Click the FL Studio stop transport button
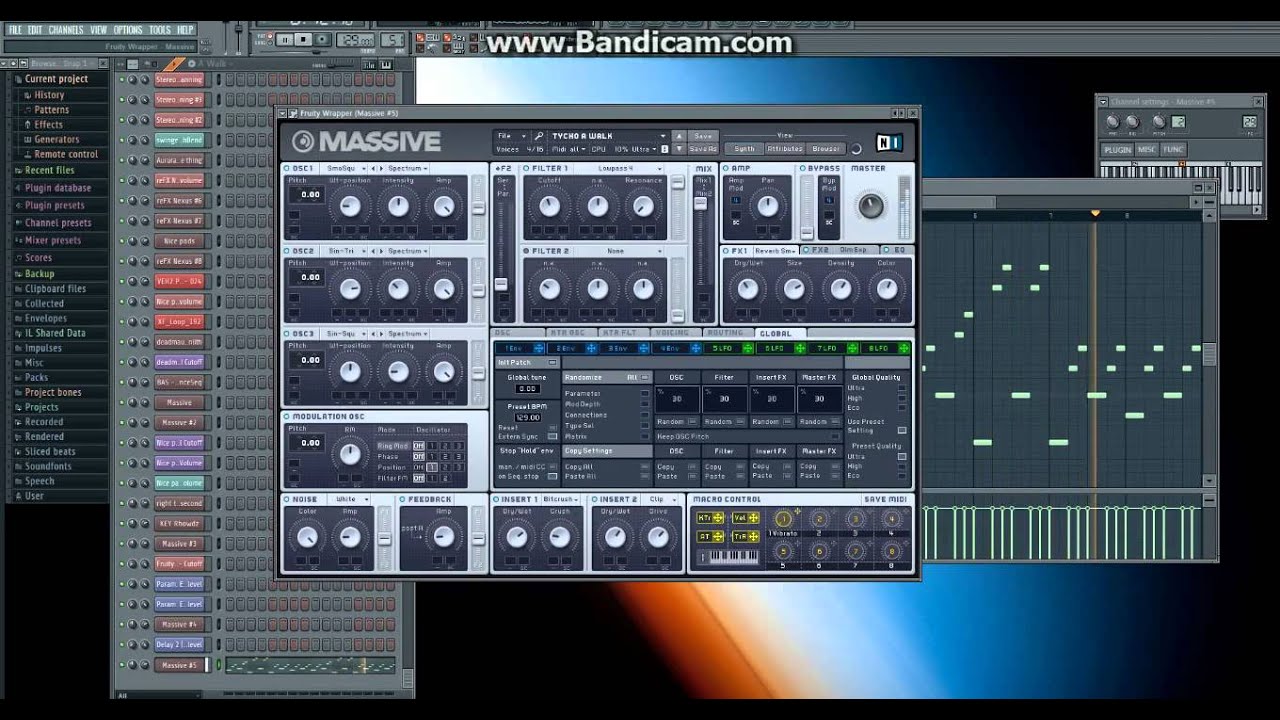Image resolution: width=1280 pixels, height=720 pixels. [x=304, y=39]
